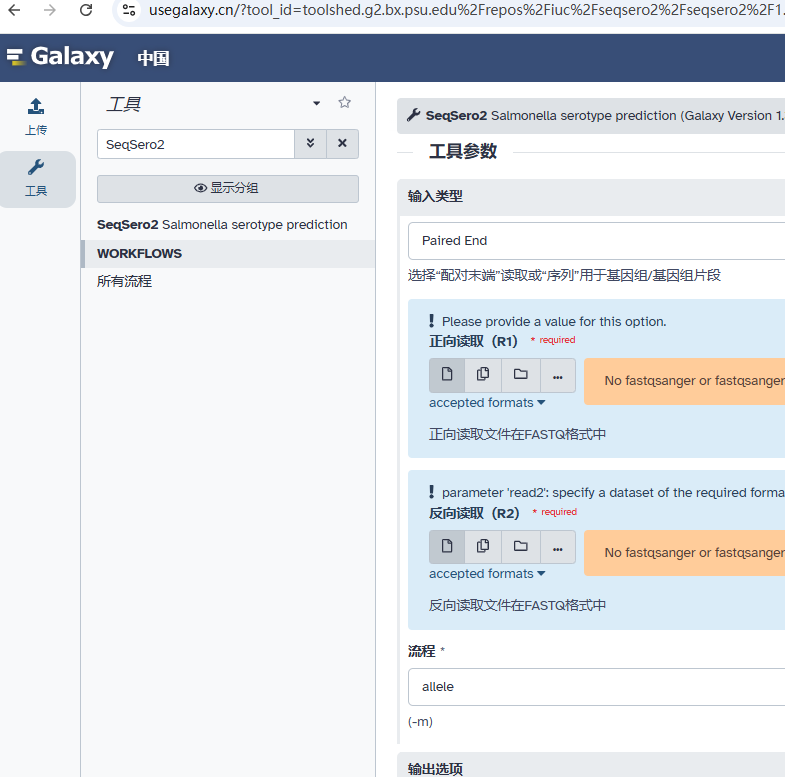Open SeqSero2 Salmonella serotype prediction tool link
This screenshot has width=785, height=777.
pos(222,224)
